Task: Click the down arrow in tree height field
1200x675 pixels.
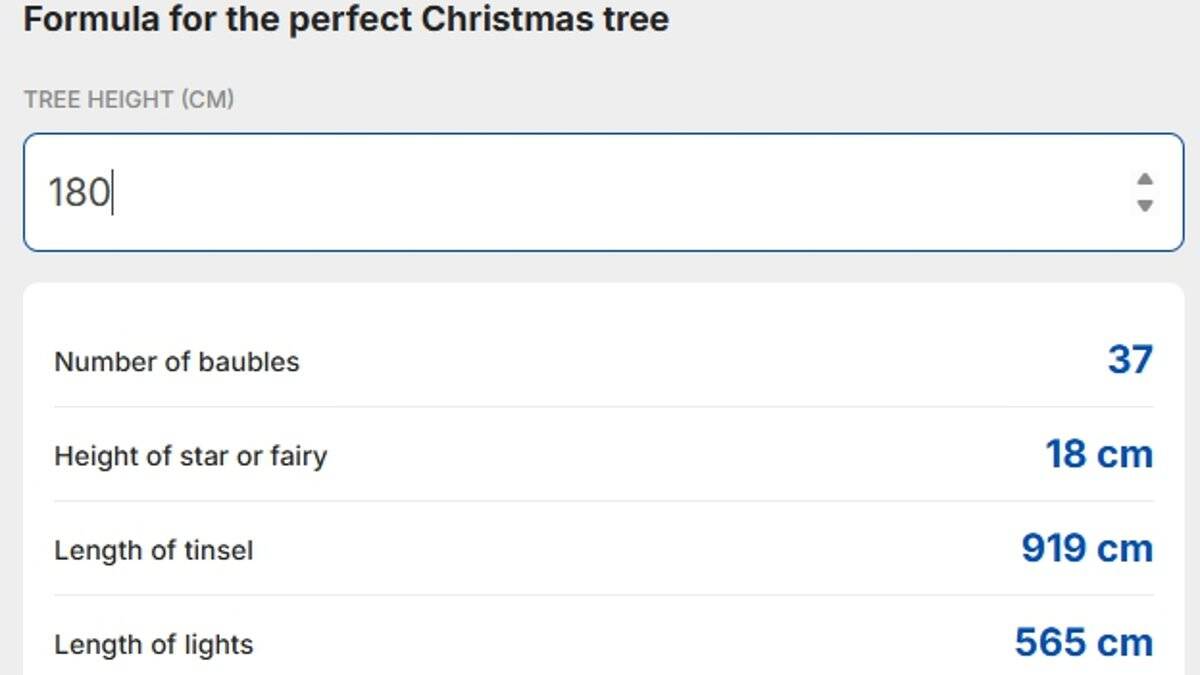Action: click(1145, 205)
